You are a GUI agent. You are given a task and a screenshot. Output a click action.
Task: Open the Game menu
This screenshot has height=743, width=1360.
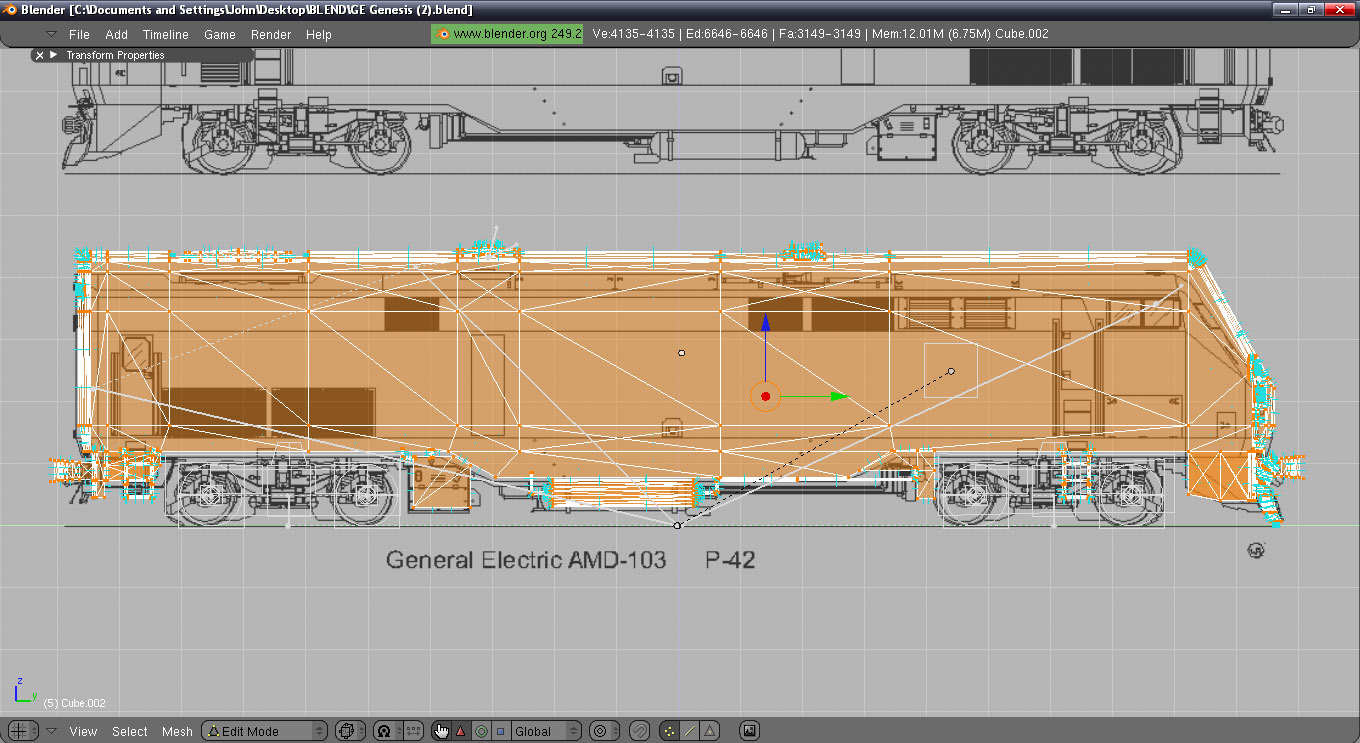tap(220, 34)
